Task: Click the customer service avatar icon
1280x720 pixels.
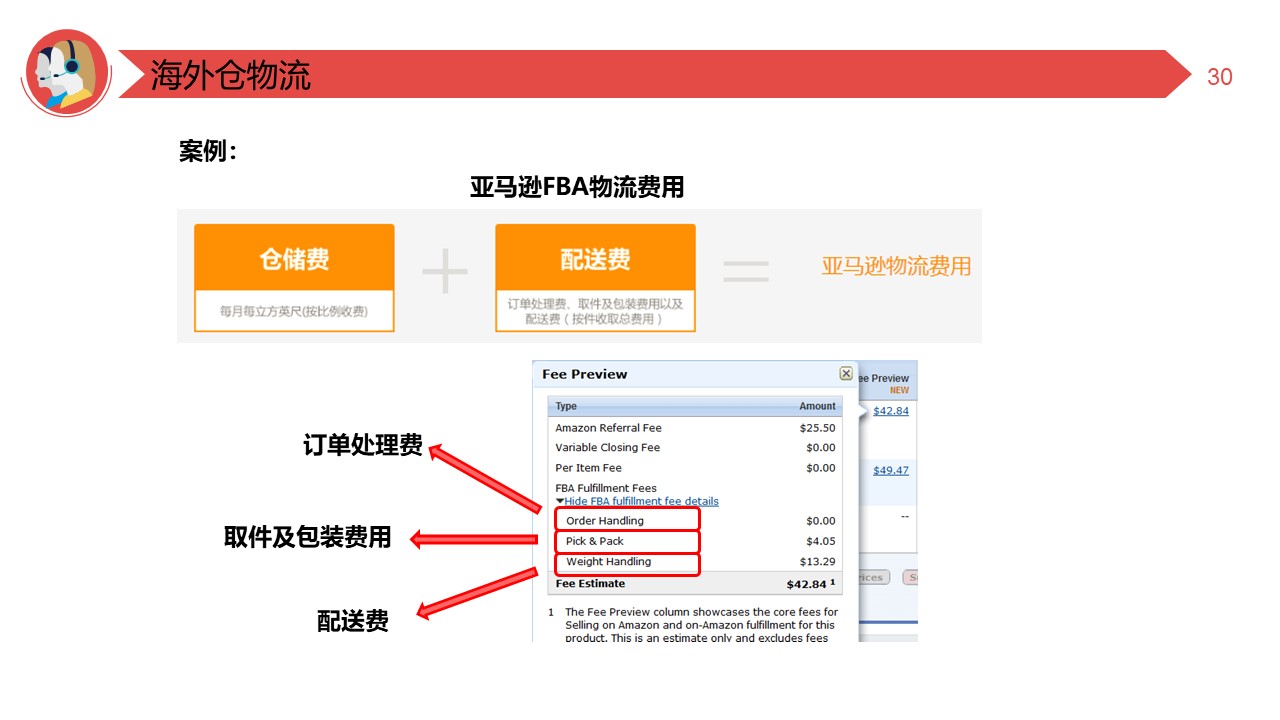Action: coord(66,73)
